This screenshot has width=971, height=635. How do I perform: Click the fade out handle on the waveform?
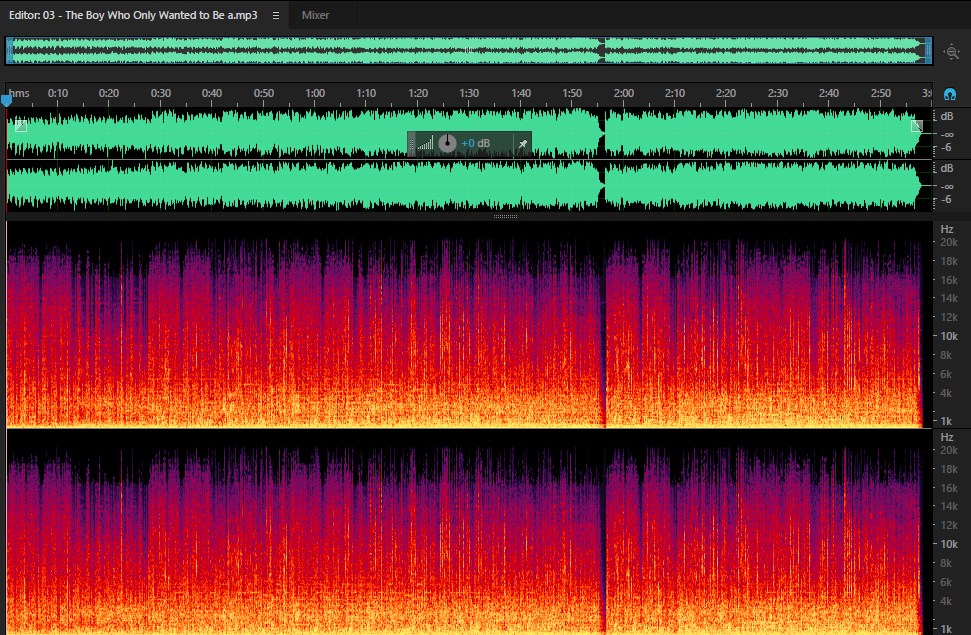pyautogui.click(x=917, y=126)
